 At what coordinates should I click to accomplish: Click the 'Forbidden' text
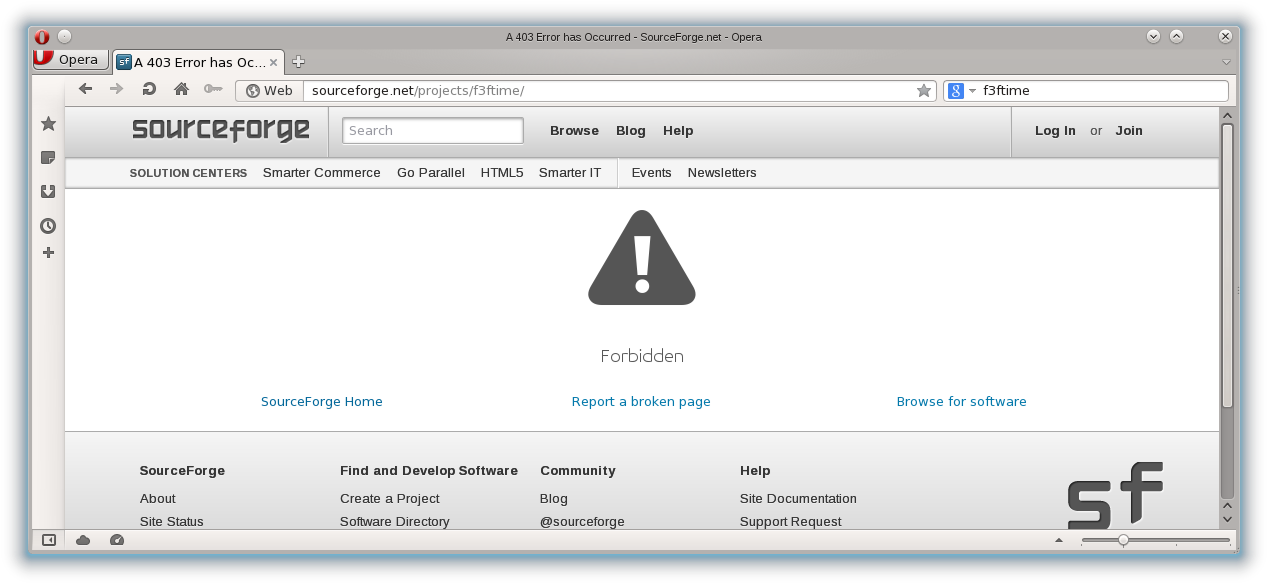click(642, 356)
